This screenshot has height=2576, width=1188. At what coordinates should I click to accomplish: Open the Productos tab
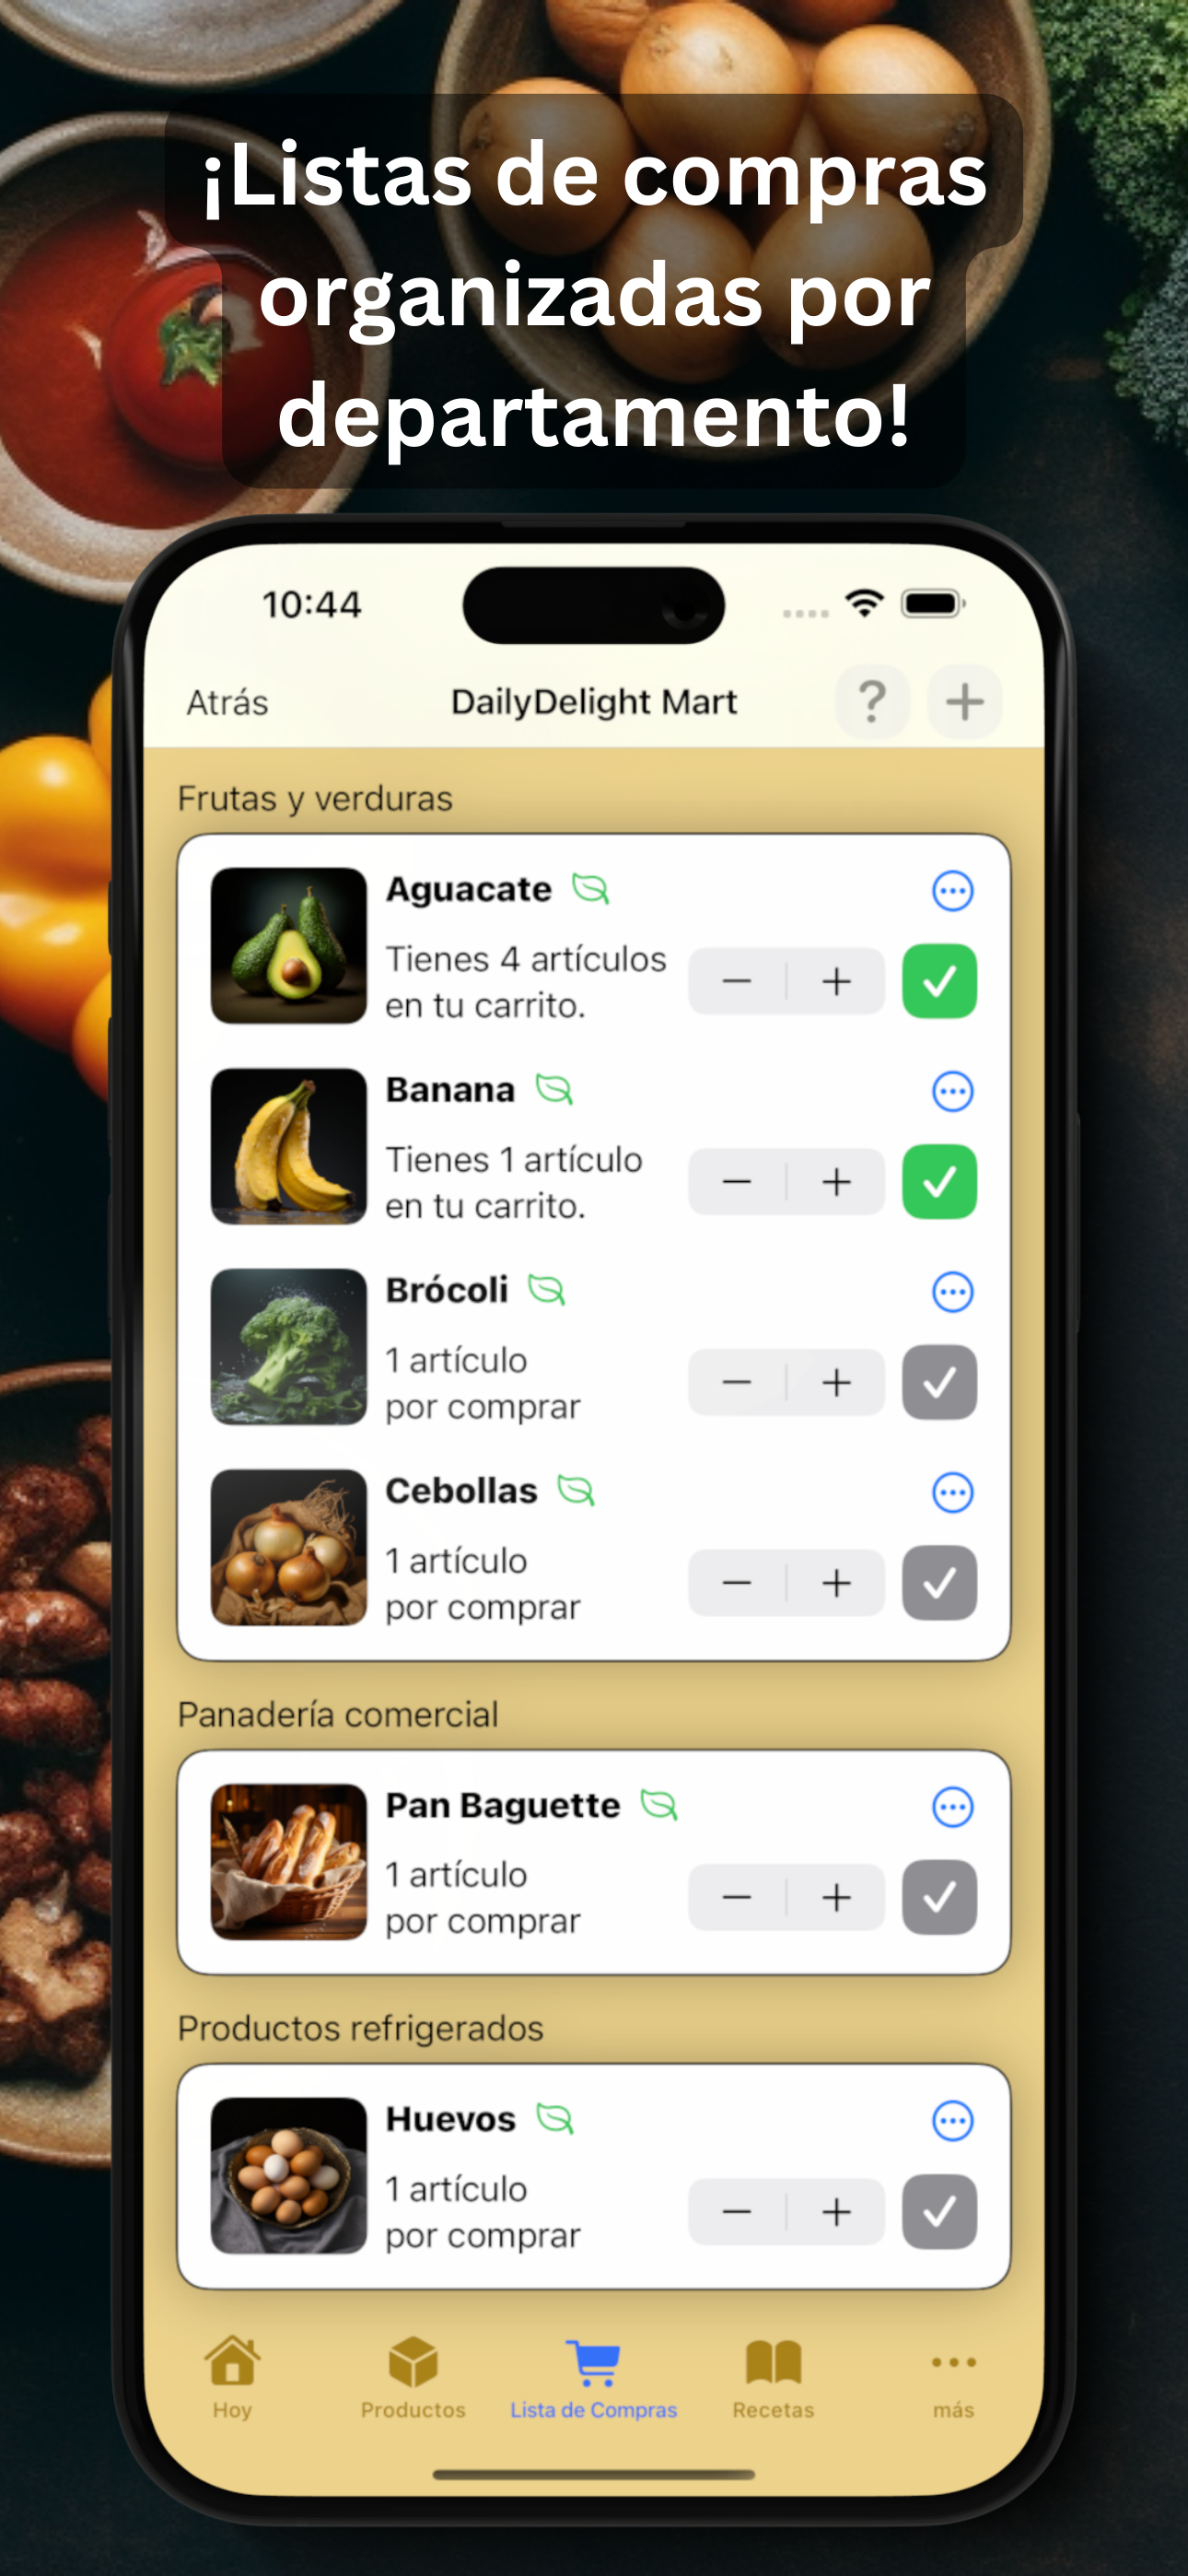coord(413,2379)
